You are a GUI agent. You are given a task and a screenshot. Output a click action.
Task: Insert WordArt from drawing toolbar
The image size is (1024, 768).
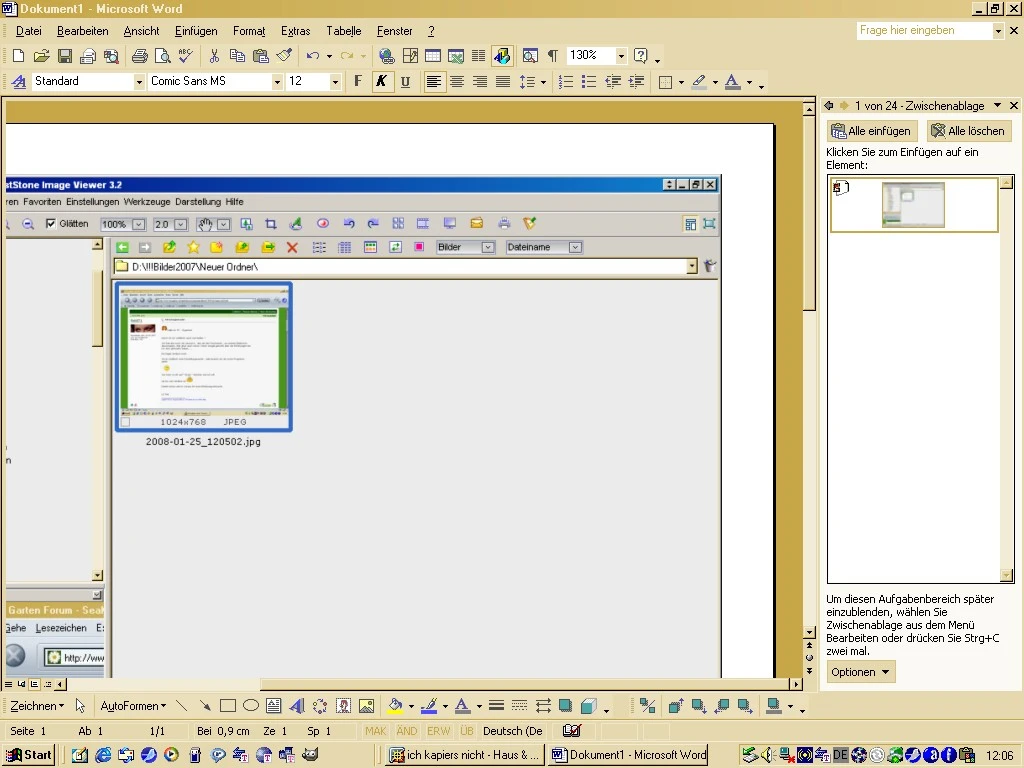pos(297,706)
